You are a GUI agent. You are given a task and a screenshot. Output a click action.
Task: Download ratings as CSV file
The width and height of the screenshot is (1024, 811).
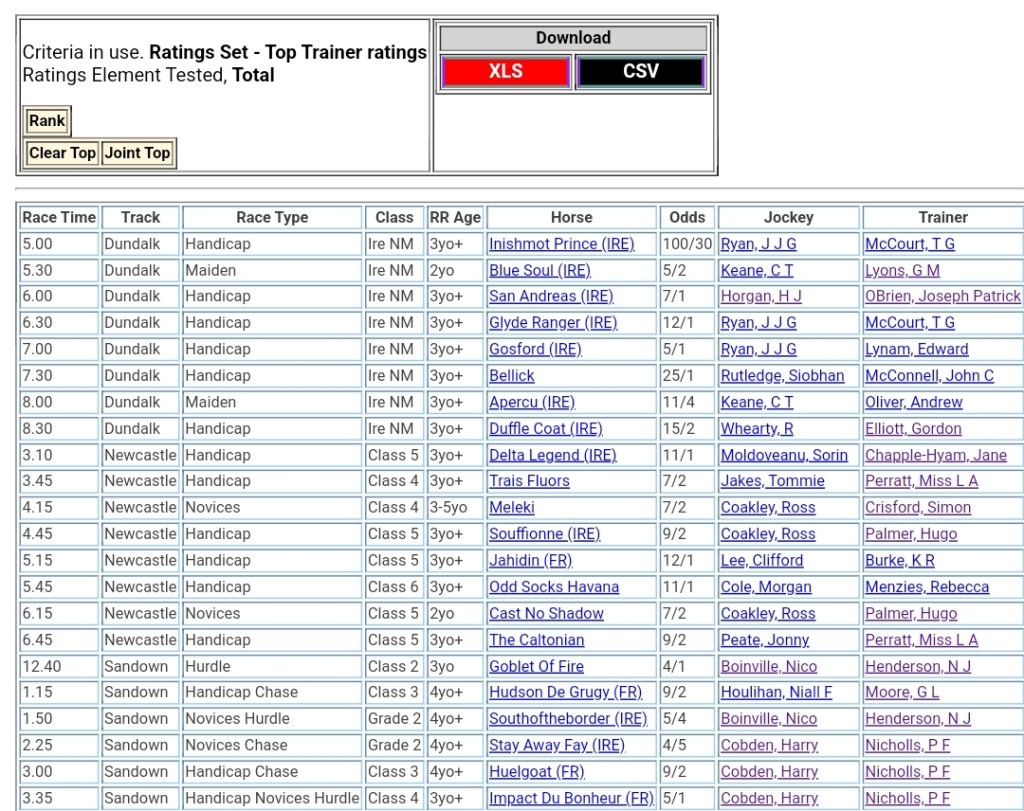[640, 72]
